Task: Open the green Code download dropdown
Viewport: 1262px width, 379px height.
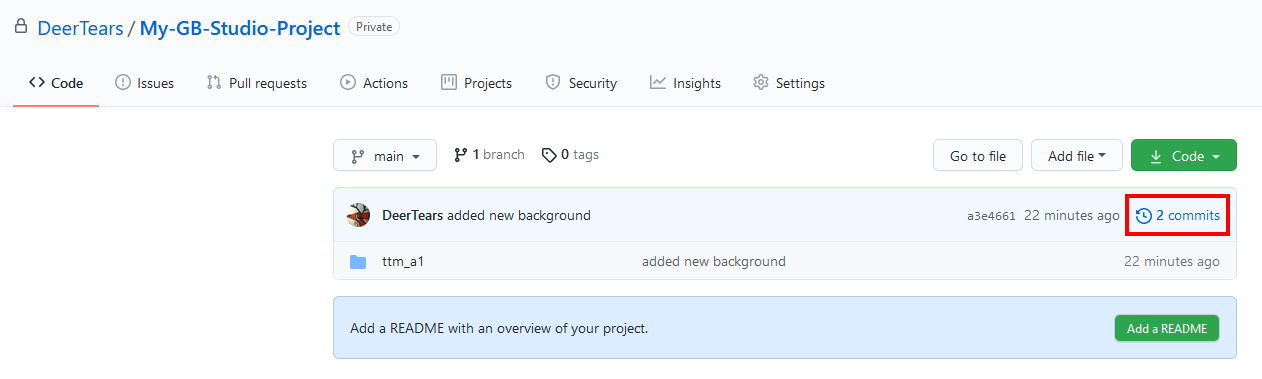Action: click(x=1184, y=156)
